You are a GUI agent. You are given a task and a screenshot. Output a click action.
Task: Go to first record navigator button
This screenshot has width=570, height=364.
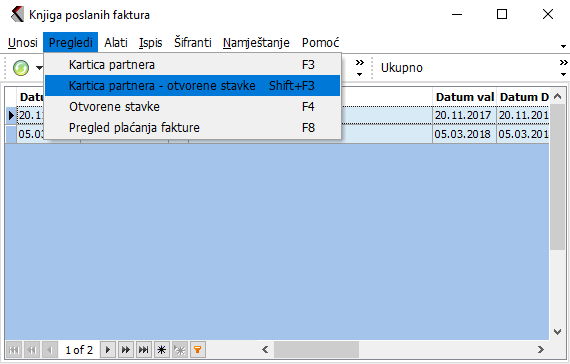click(x=14, y=350)
